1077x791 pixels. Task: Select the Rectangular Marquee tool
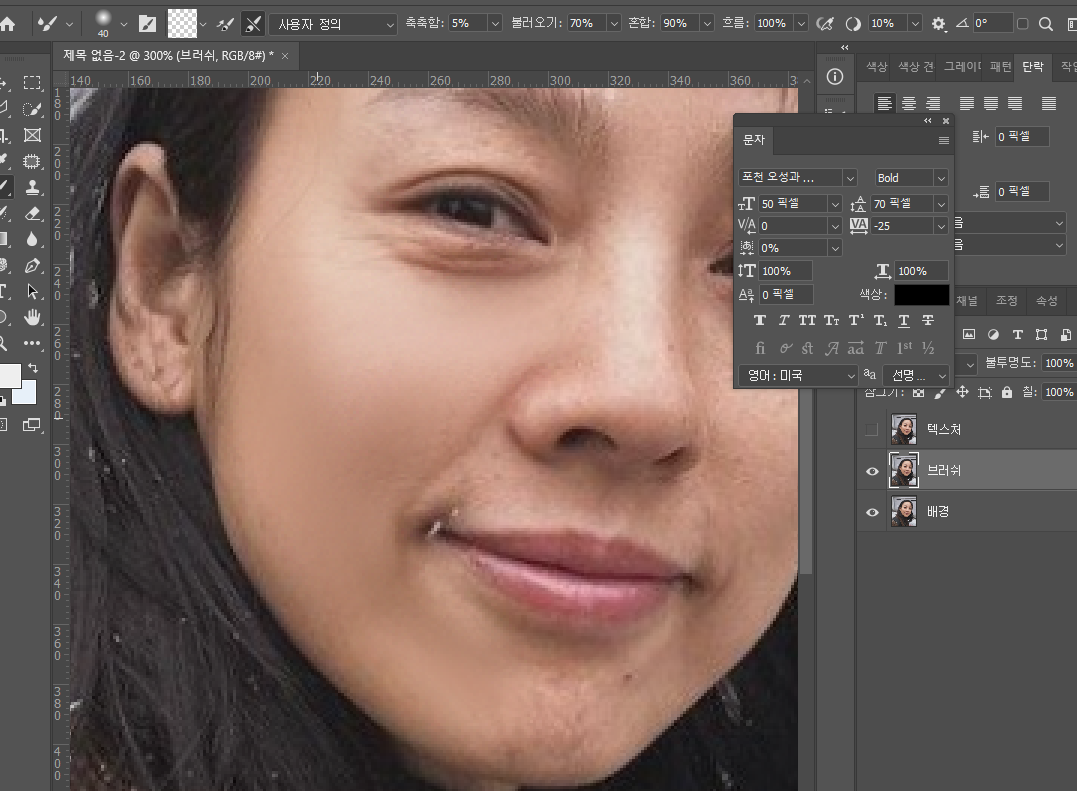(32, 83)
